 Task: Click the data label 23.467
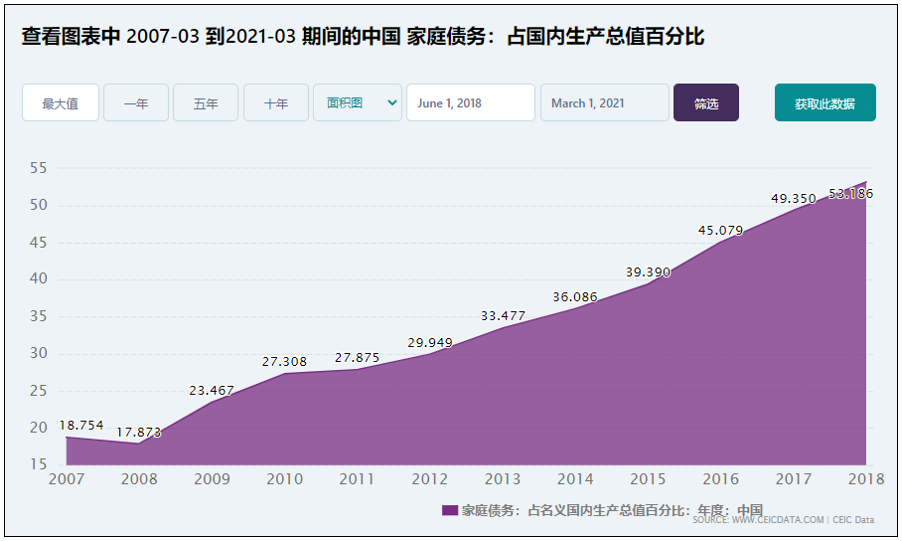pyautogui.click(x=211, y=391)
